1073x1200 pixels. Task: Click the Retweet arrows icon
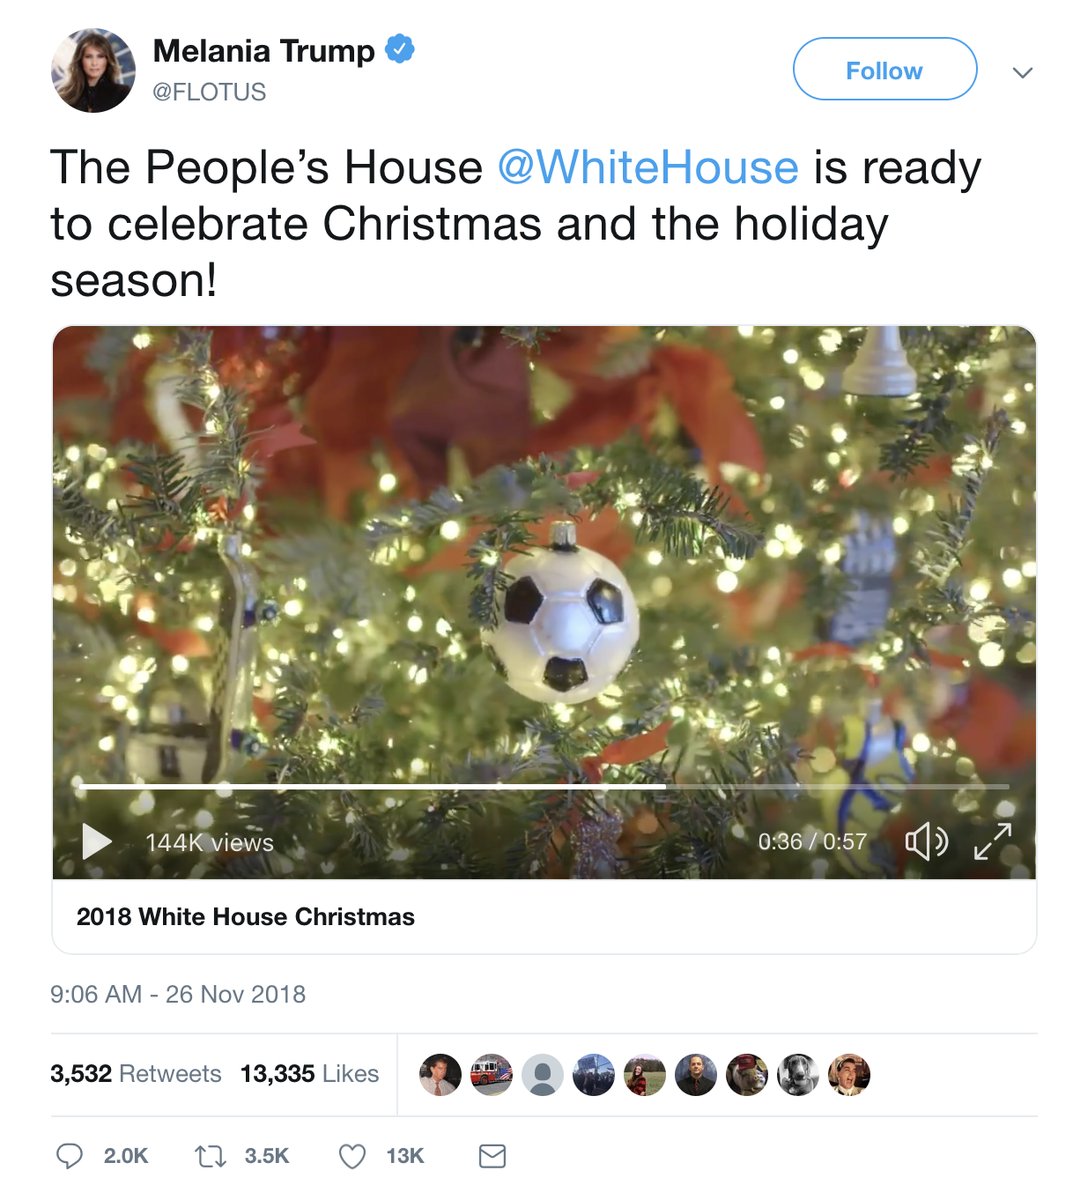210,1156
